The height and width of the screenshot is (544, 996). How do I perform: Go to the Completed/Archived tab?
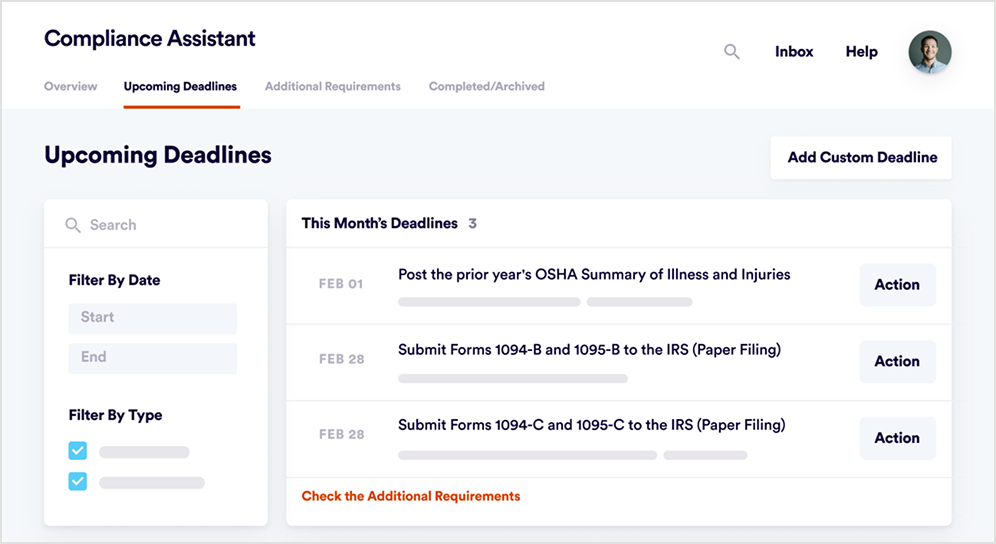[487, 86]
